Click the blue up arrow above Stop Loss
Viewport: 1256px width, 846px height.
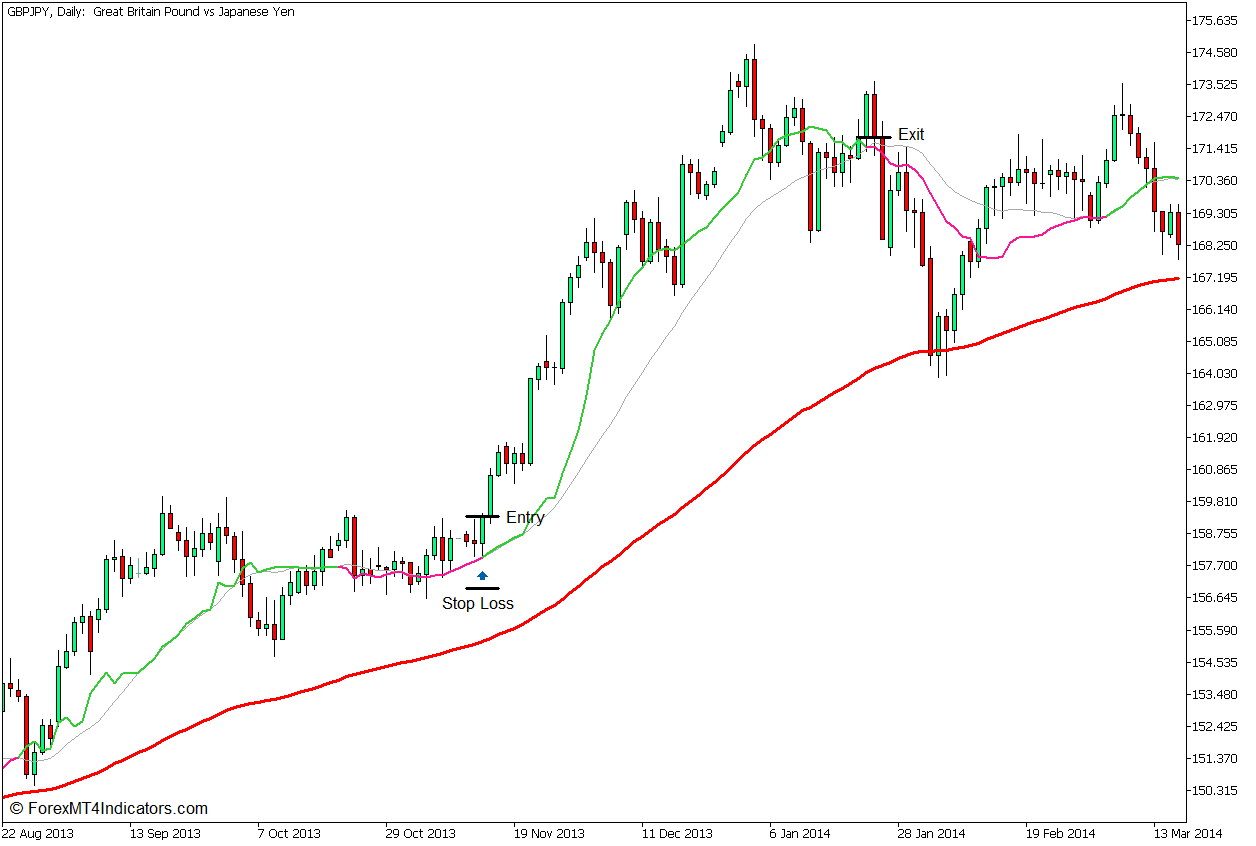[482, 575]
